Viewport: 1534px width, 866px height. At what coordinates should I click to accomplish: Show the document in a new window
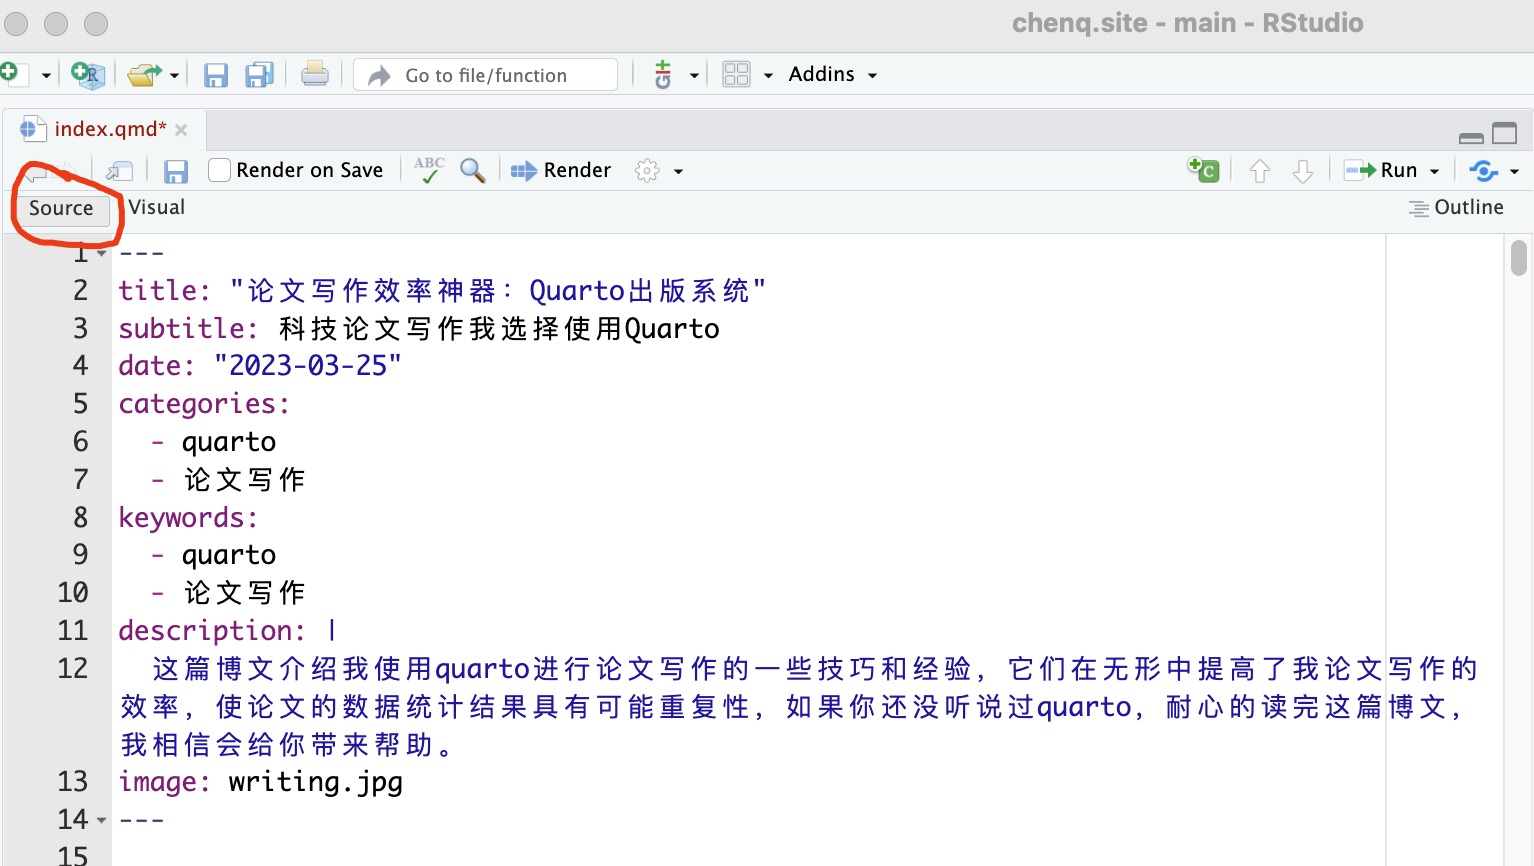coord(119,172)
